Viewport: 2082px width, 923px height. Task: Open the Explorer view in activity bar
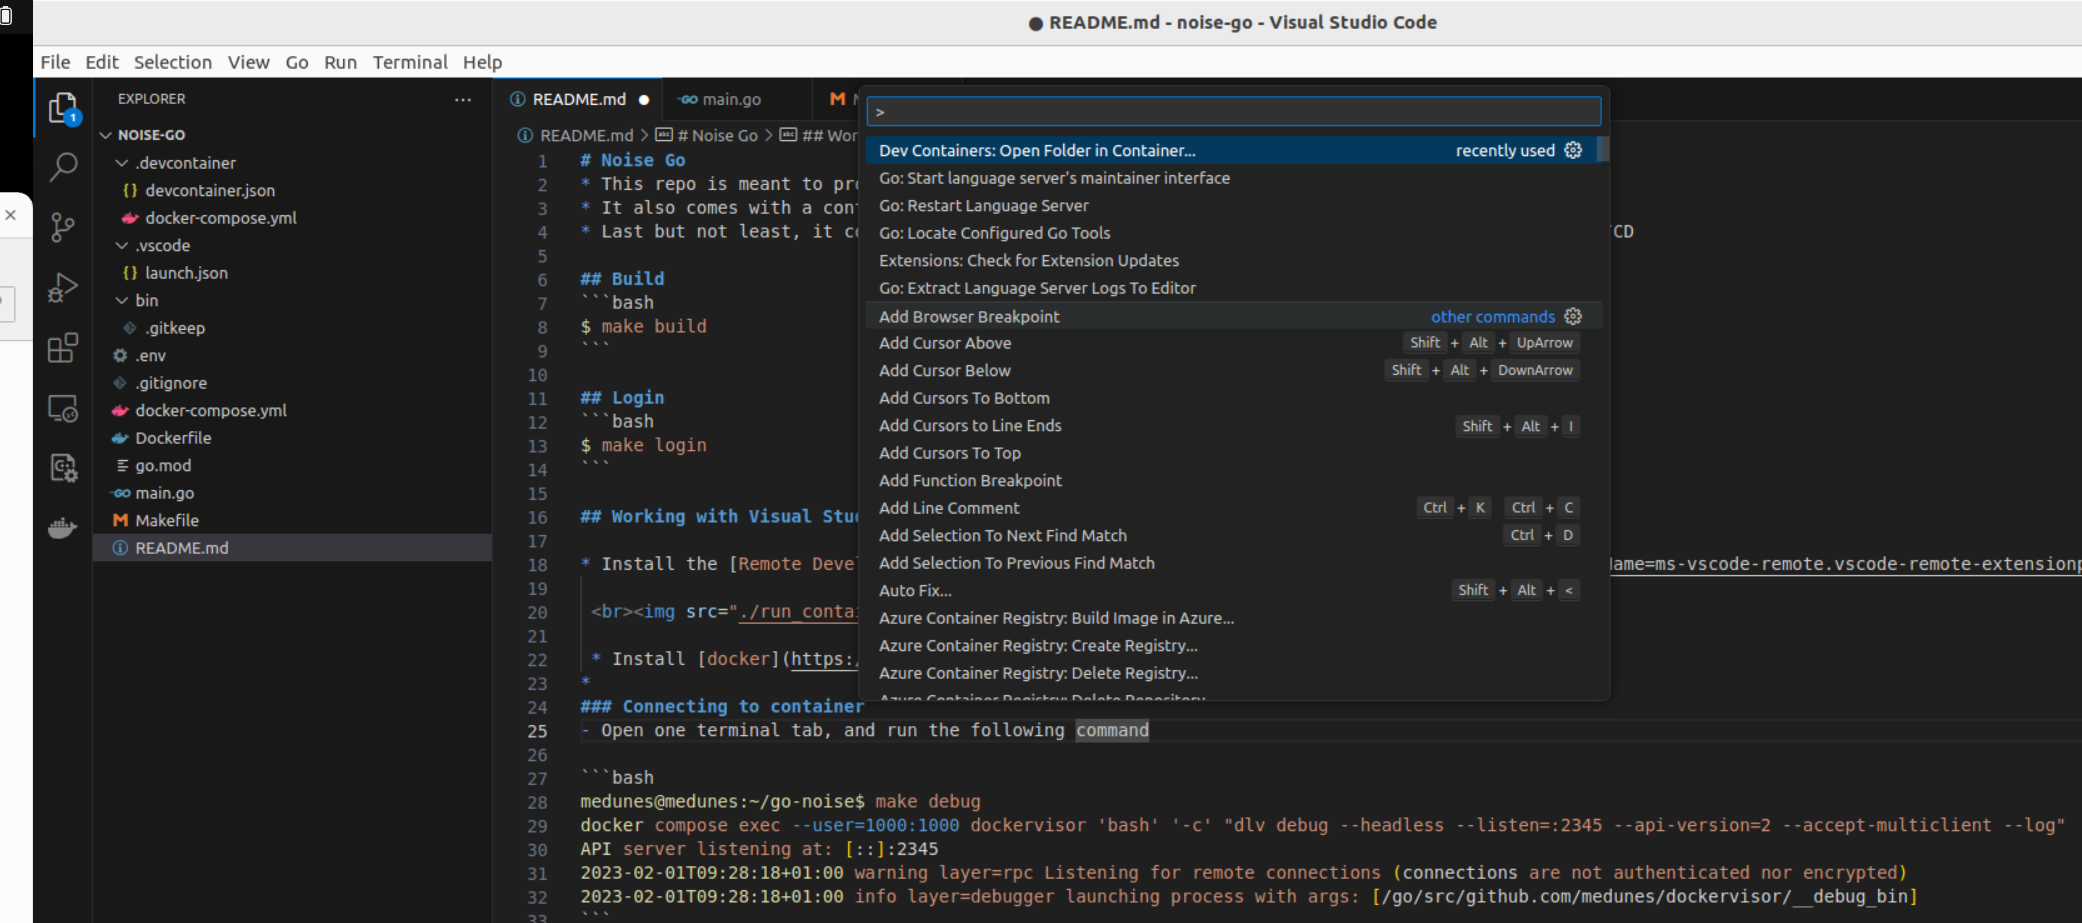click(x=63, y=108)
